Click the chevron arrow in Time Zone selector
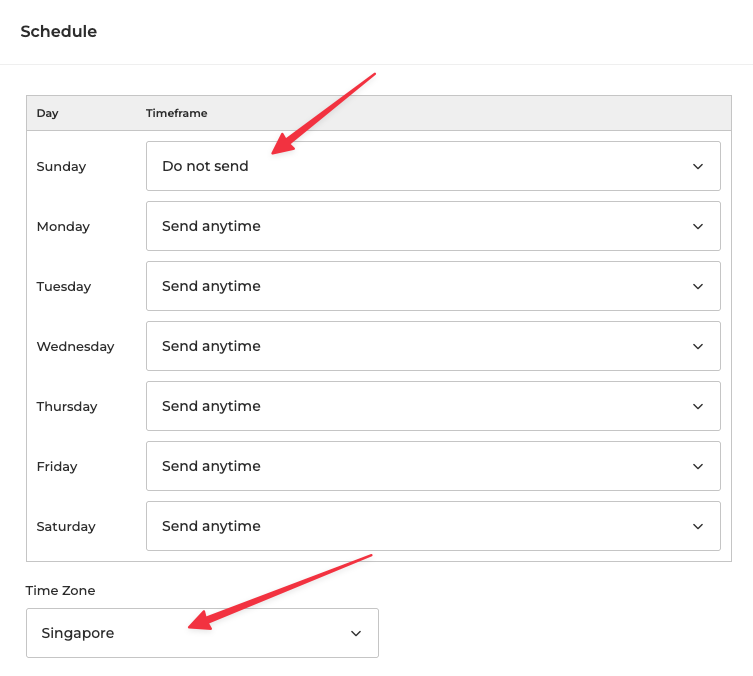753x676 pixels. tap(356, 633)
